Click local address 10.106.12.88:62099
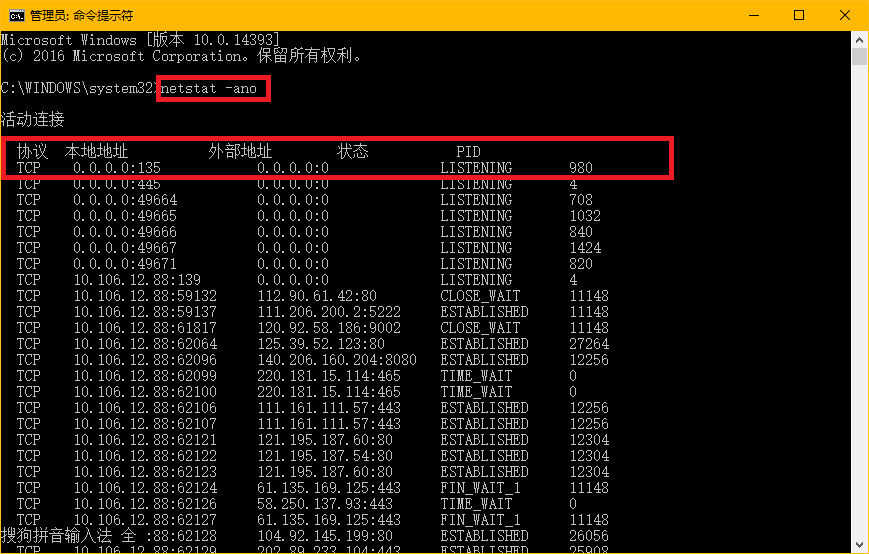 pos(145,377)
